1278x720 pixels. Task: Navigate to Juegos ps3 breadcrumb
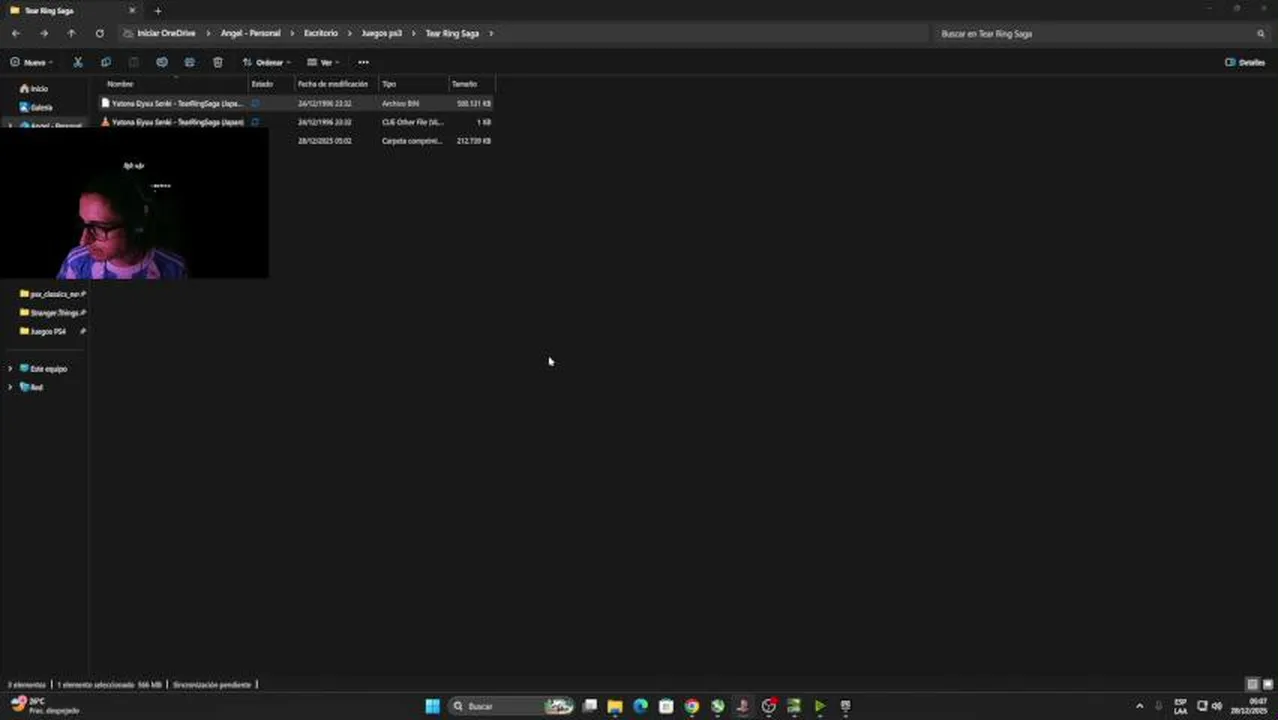tap(381, 33)
